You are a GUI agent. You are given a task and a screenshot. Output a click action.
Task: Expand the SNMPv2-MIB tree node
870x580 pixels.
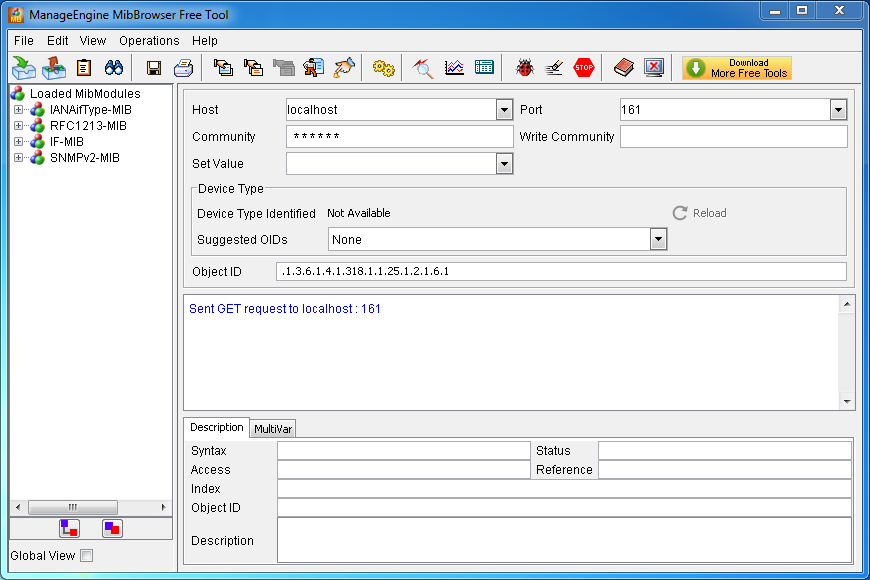(x=18, y=158)
